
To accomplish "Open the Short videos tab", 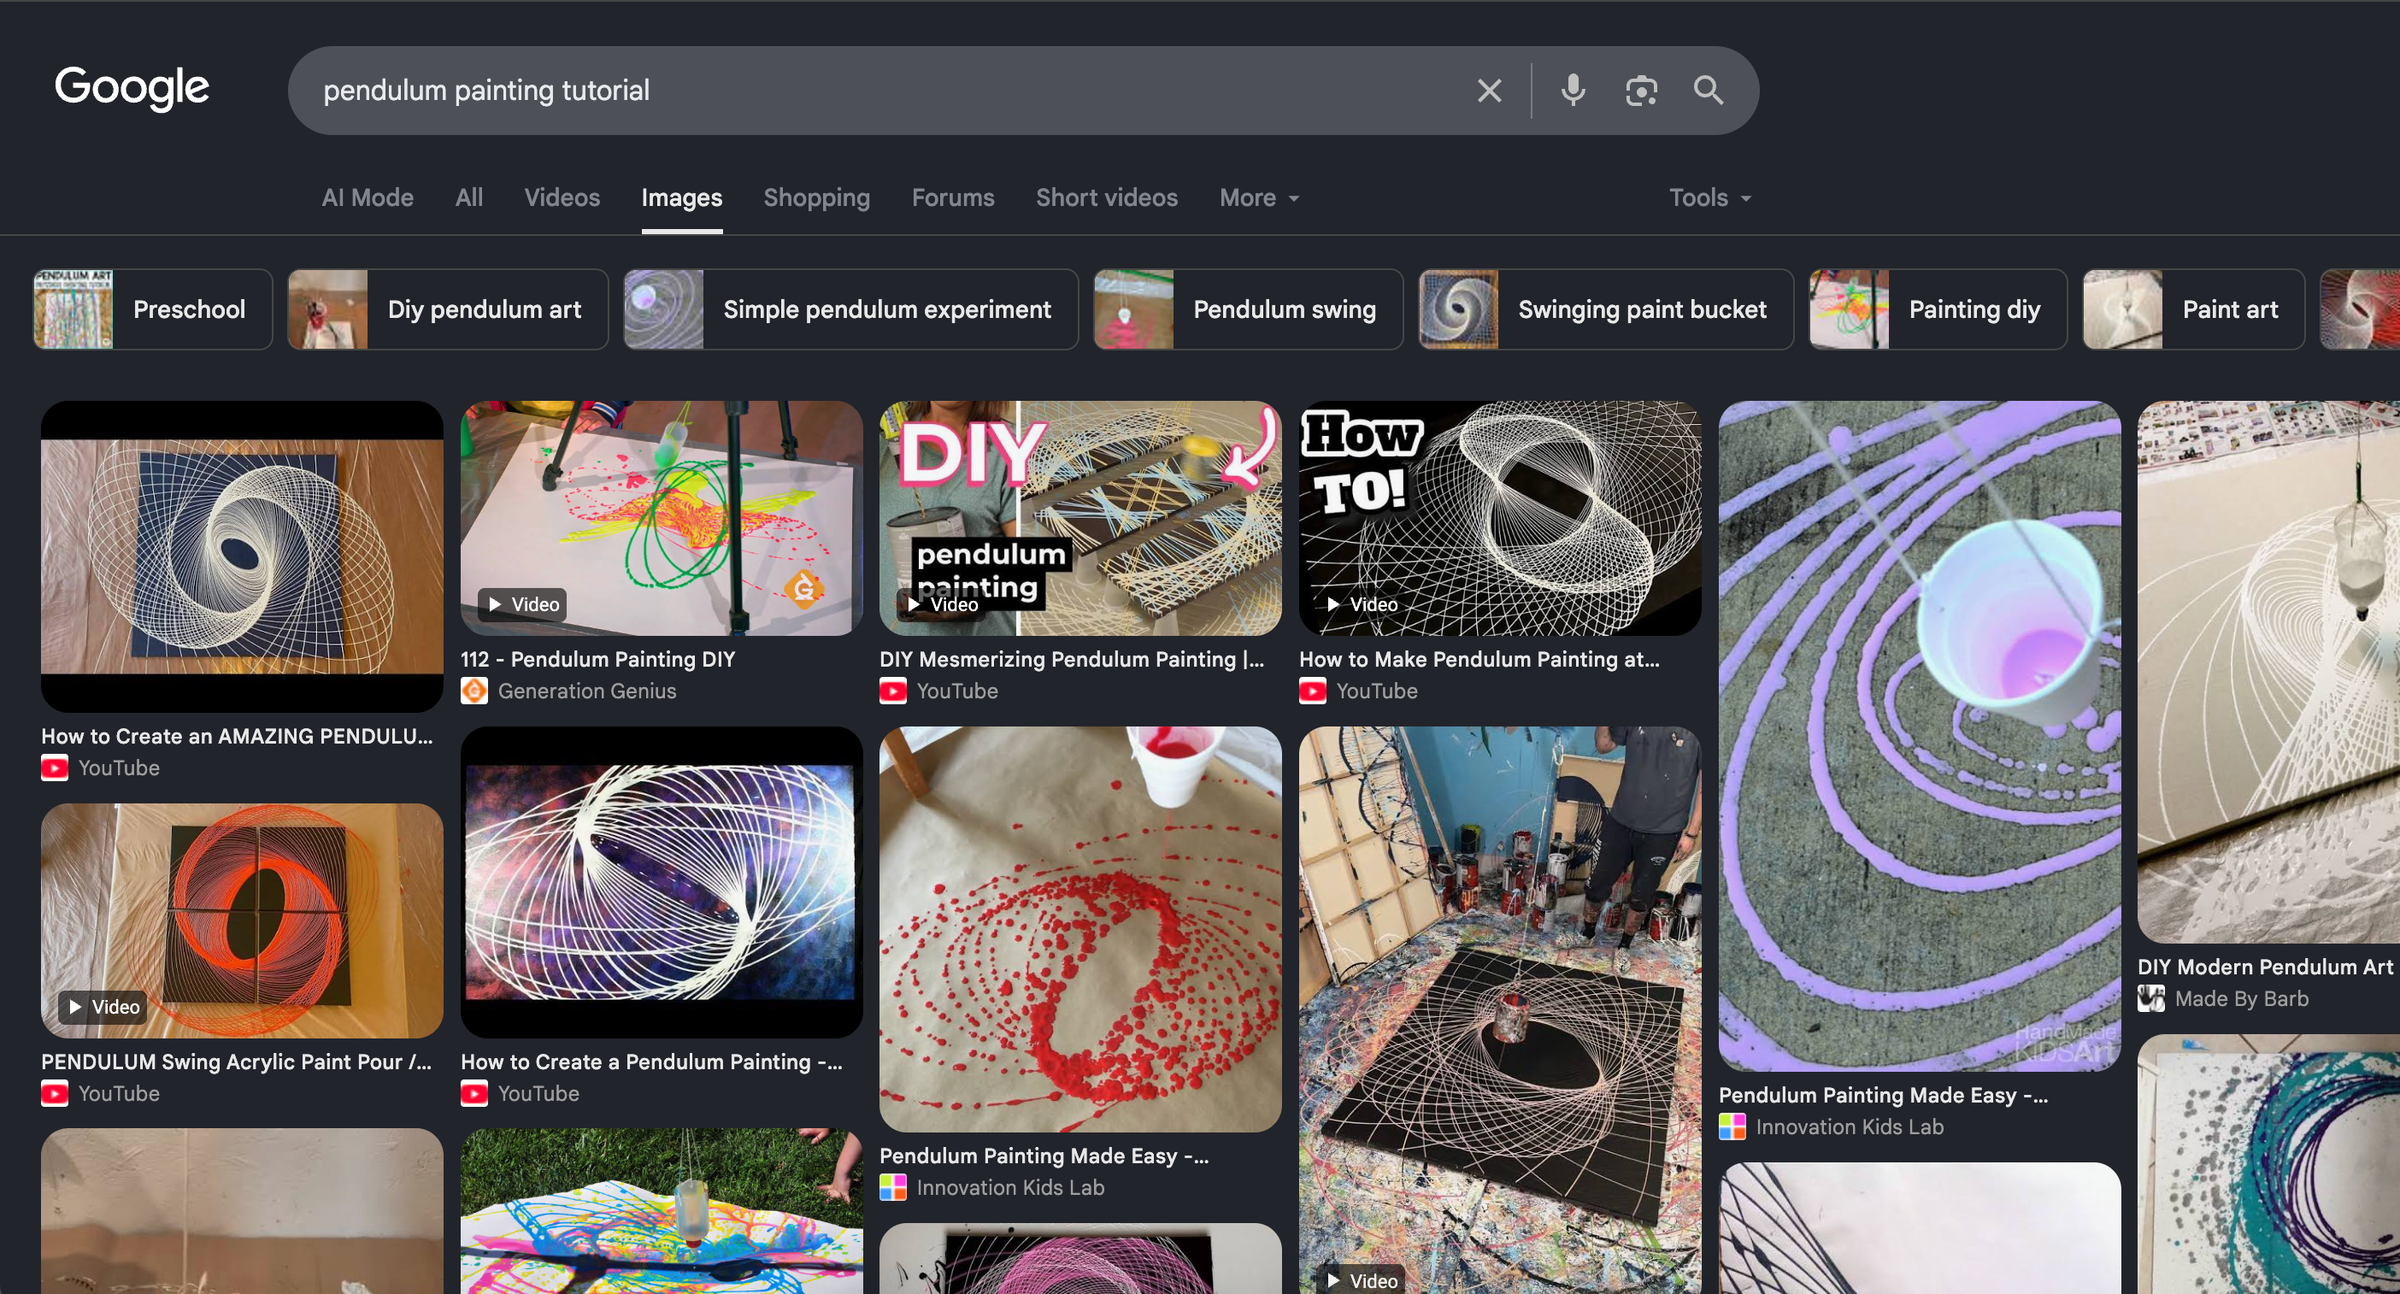I will (1107, 198).
